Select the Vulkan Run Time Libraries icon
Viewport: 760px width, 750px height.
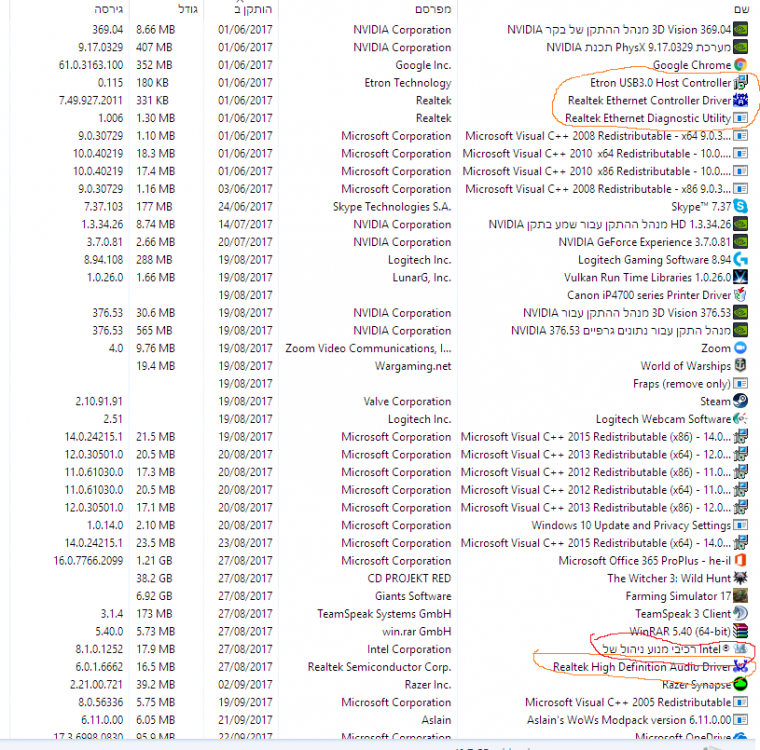[x=740, y=277]
